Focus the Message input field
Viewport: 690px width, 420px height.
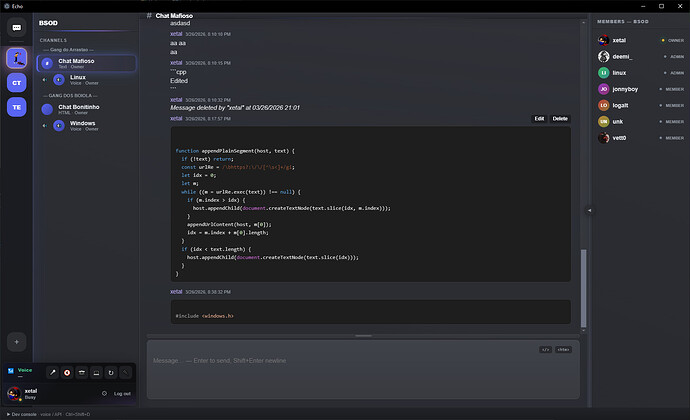(x=363, y=369)
